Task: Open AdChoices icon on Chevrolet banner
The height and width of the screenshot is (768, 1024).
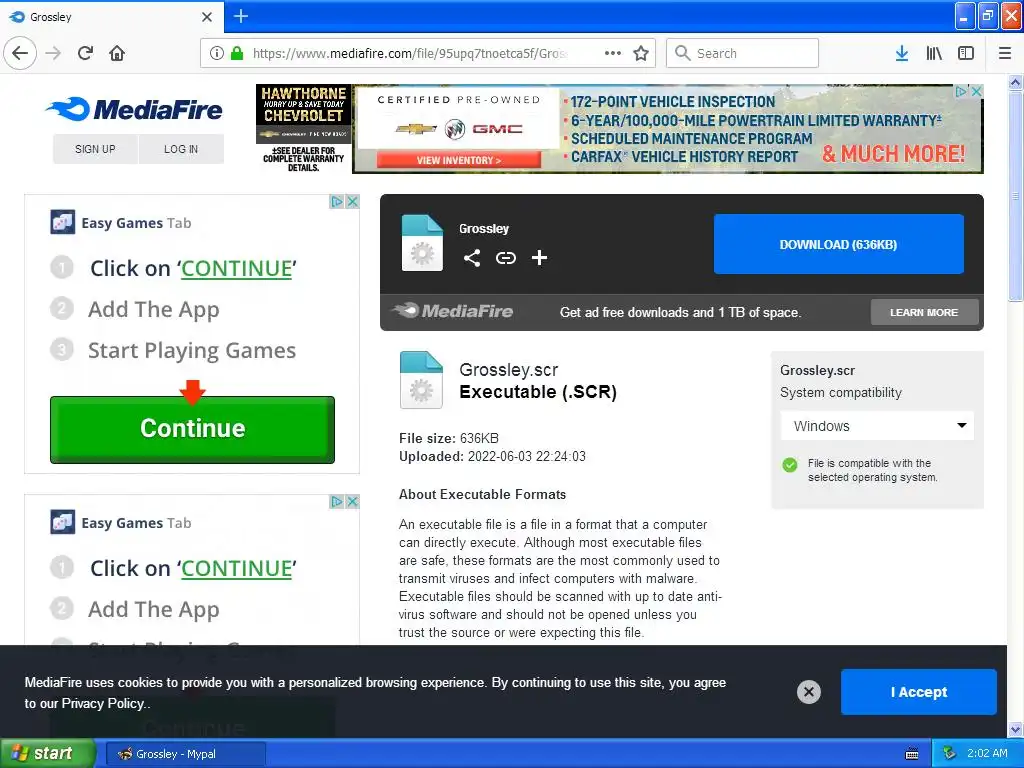Action: point(961,91)
